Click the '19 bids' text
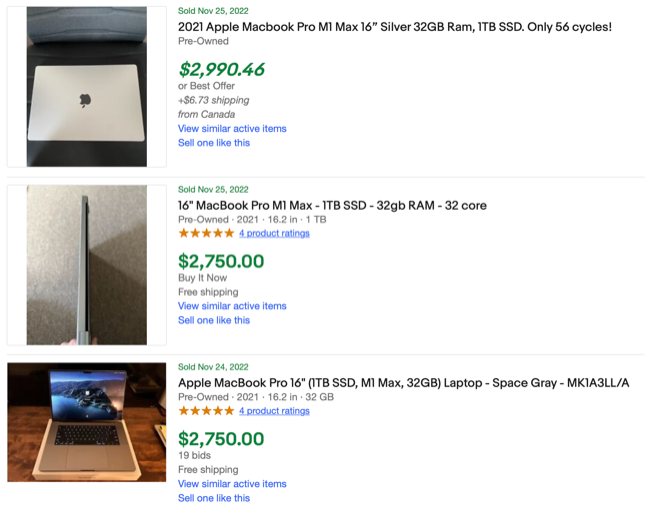The width and height of the screenshot is (650, 516). click(193, 455)
